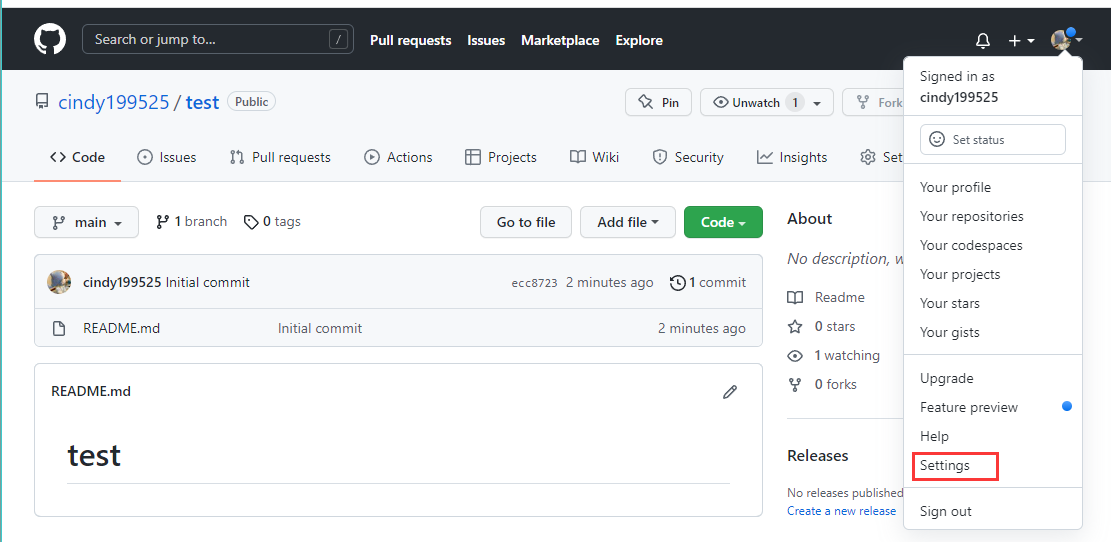View history via 1 commit link
Screen dimensions: 1111x542
(707, 283)
